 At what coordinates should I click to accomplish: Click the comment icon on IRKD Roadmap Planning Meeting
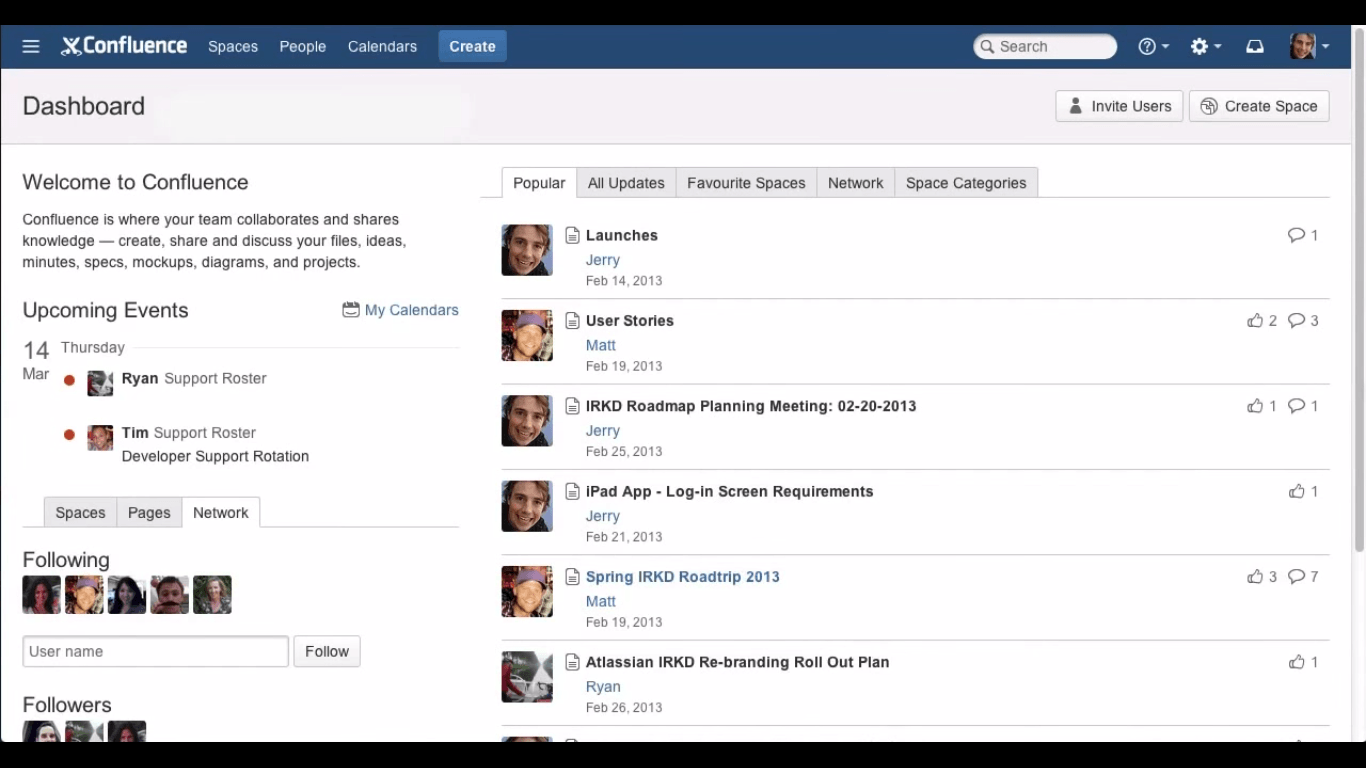[x=1297, y=406]
